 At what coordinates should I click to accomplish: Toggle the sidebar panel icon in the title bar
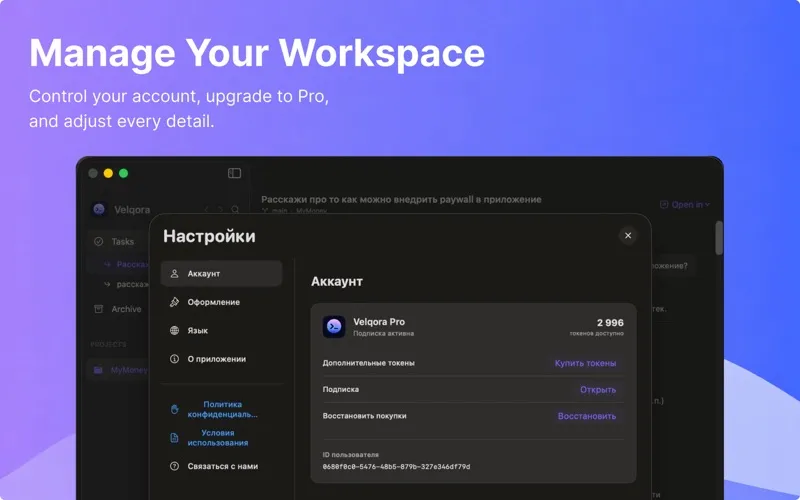(234, 173)
